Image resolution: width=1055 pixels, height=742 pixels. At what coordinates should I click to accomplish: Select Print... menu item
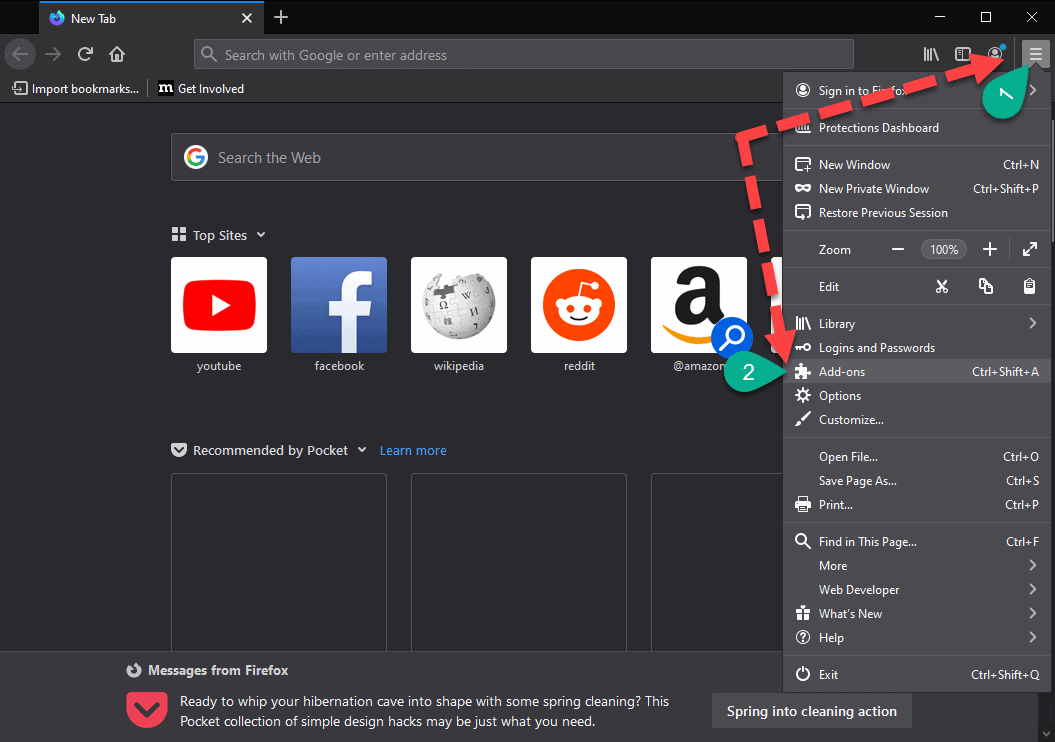916,505
